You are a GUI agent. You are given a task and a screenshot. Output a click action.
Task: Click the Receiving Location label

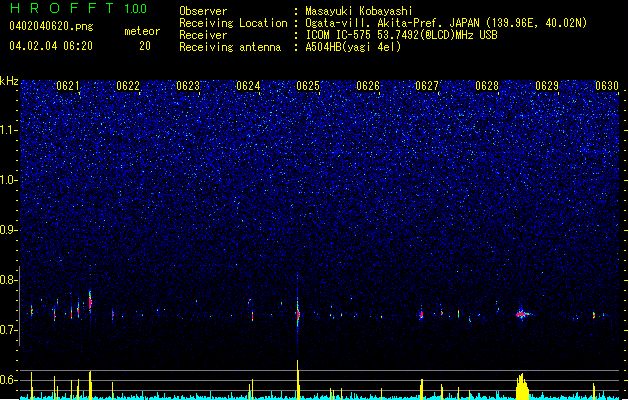point(233,23)
